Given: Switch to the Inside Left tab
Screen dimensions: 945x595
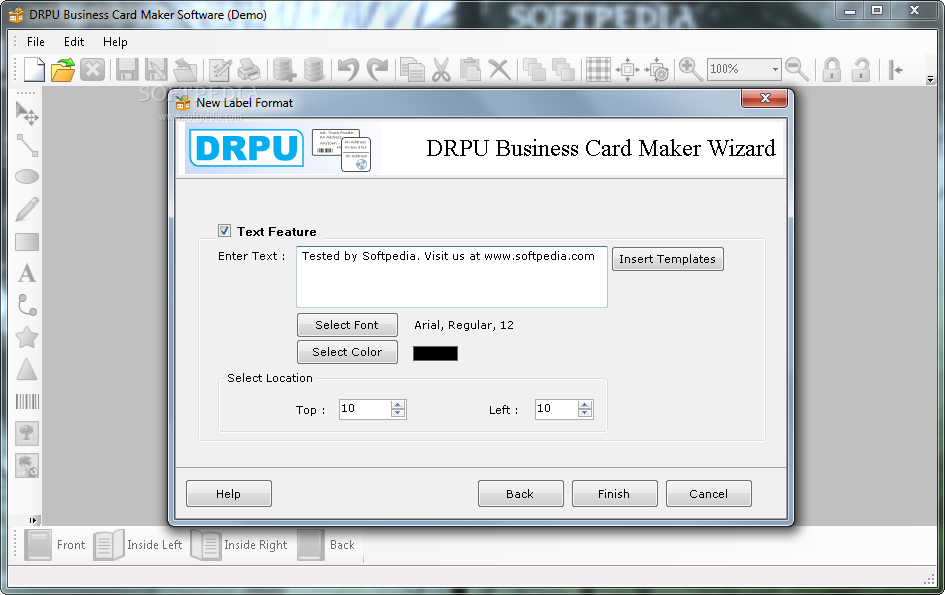Looking at the screenshot, I should click(138, 545).
